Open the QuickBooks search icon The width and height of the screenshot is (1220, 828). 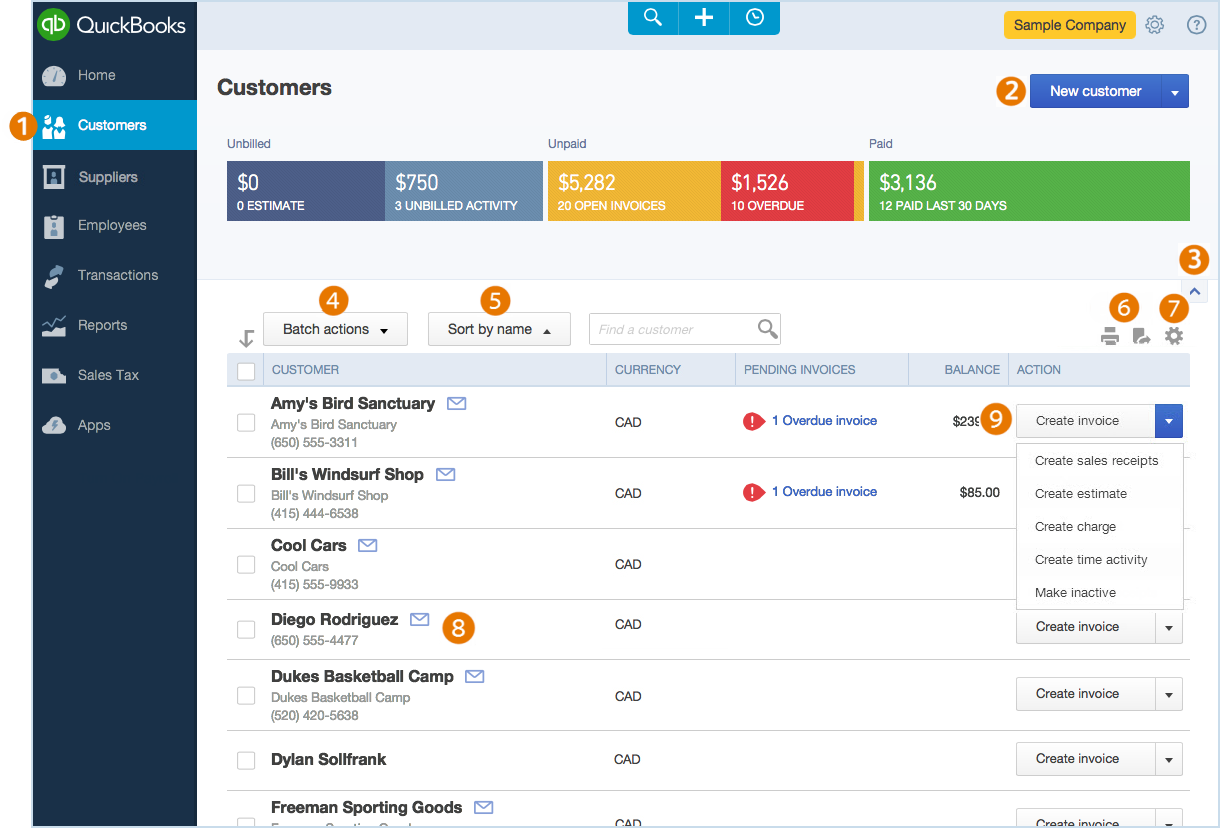[x=652, y=18]
